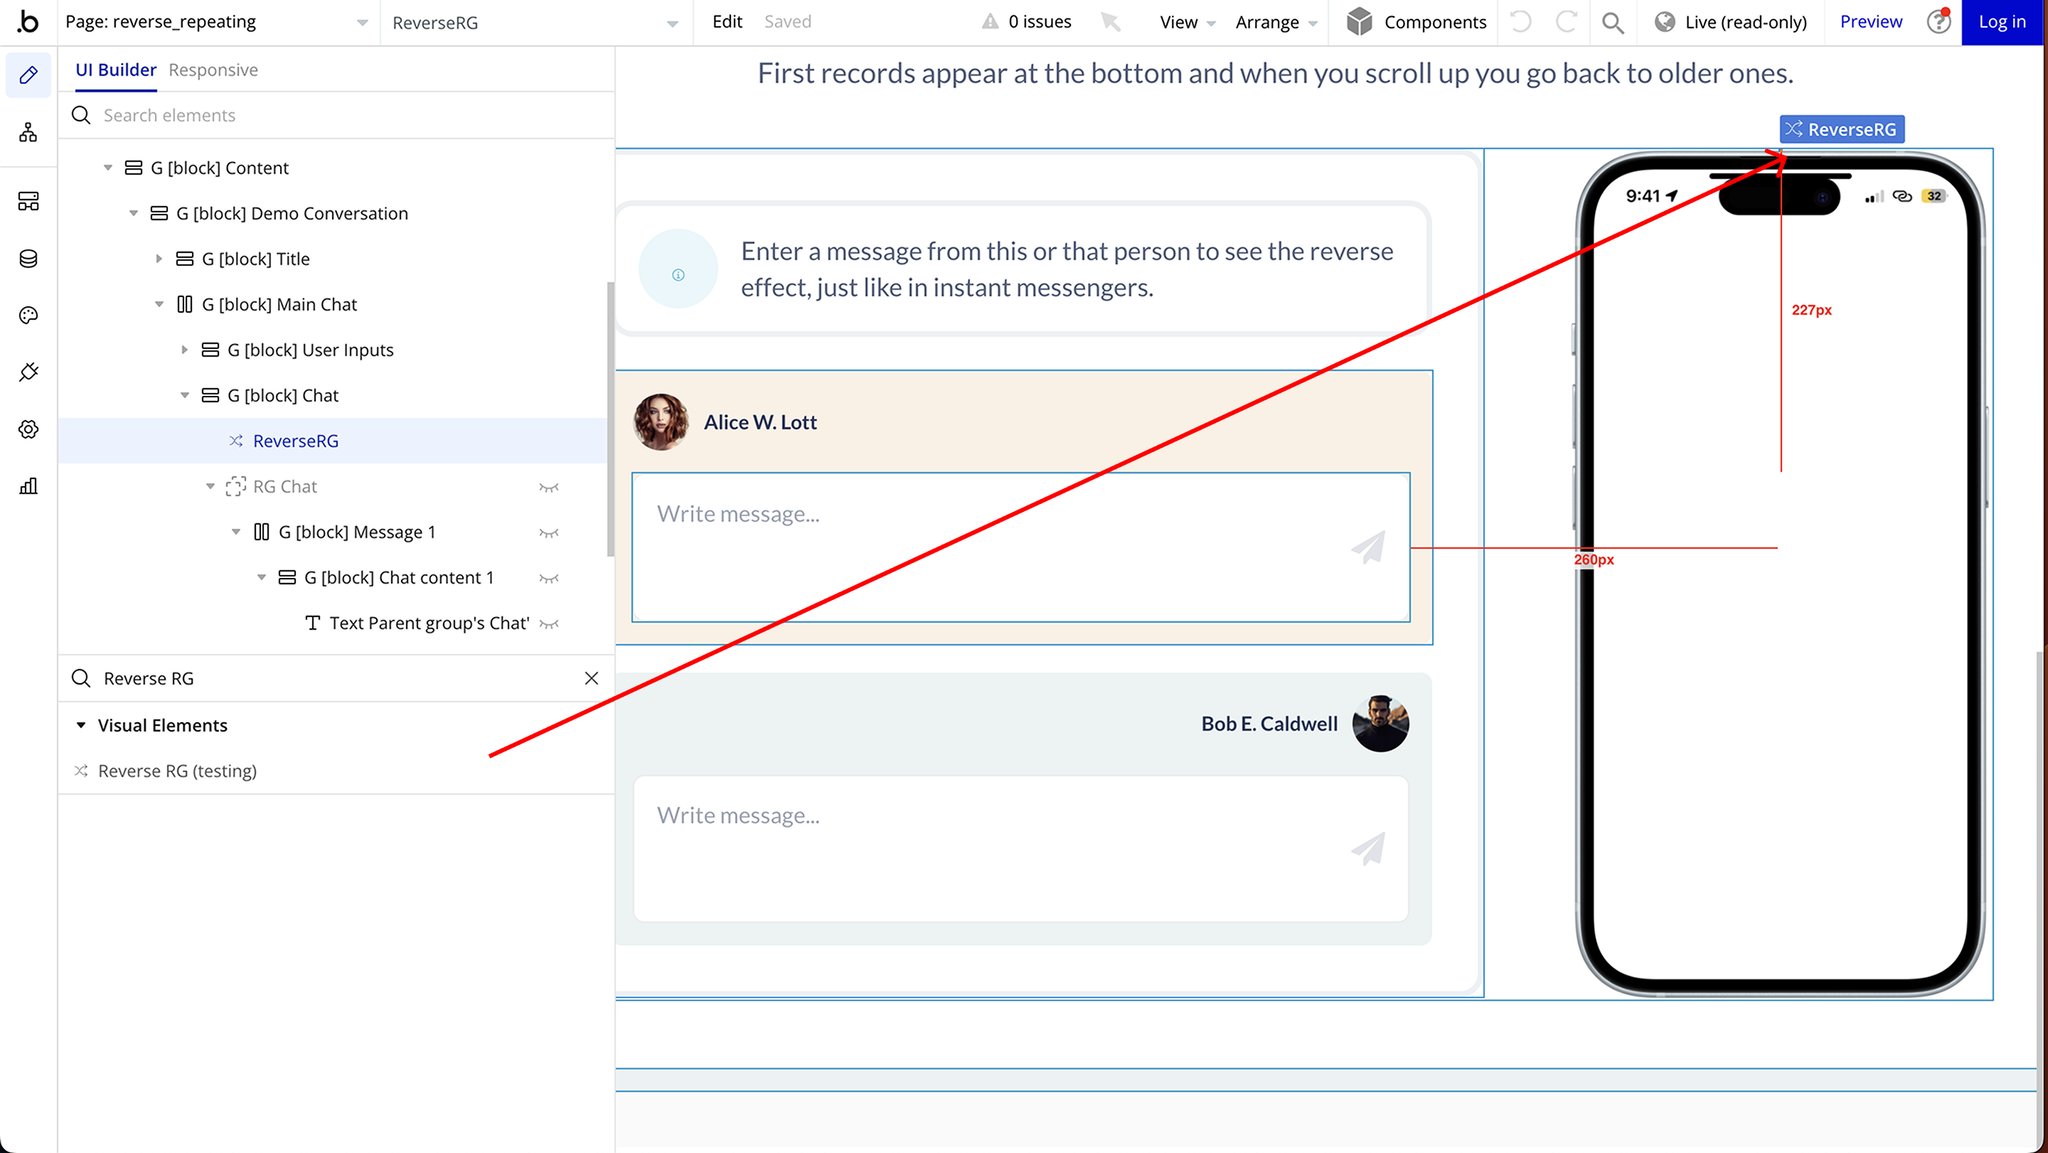Open the Workflow tab icon in sidebar
Screen dimensions: 2048x1153
point(28,132)
